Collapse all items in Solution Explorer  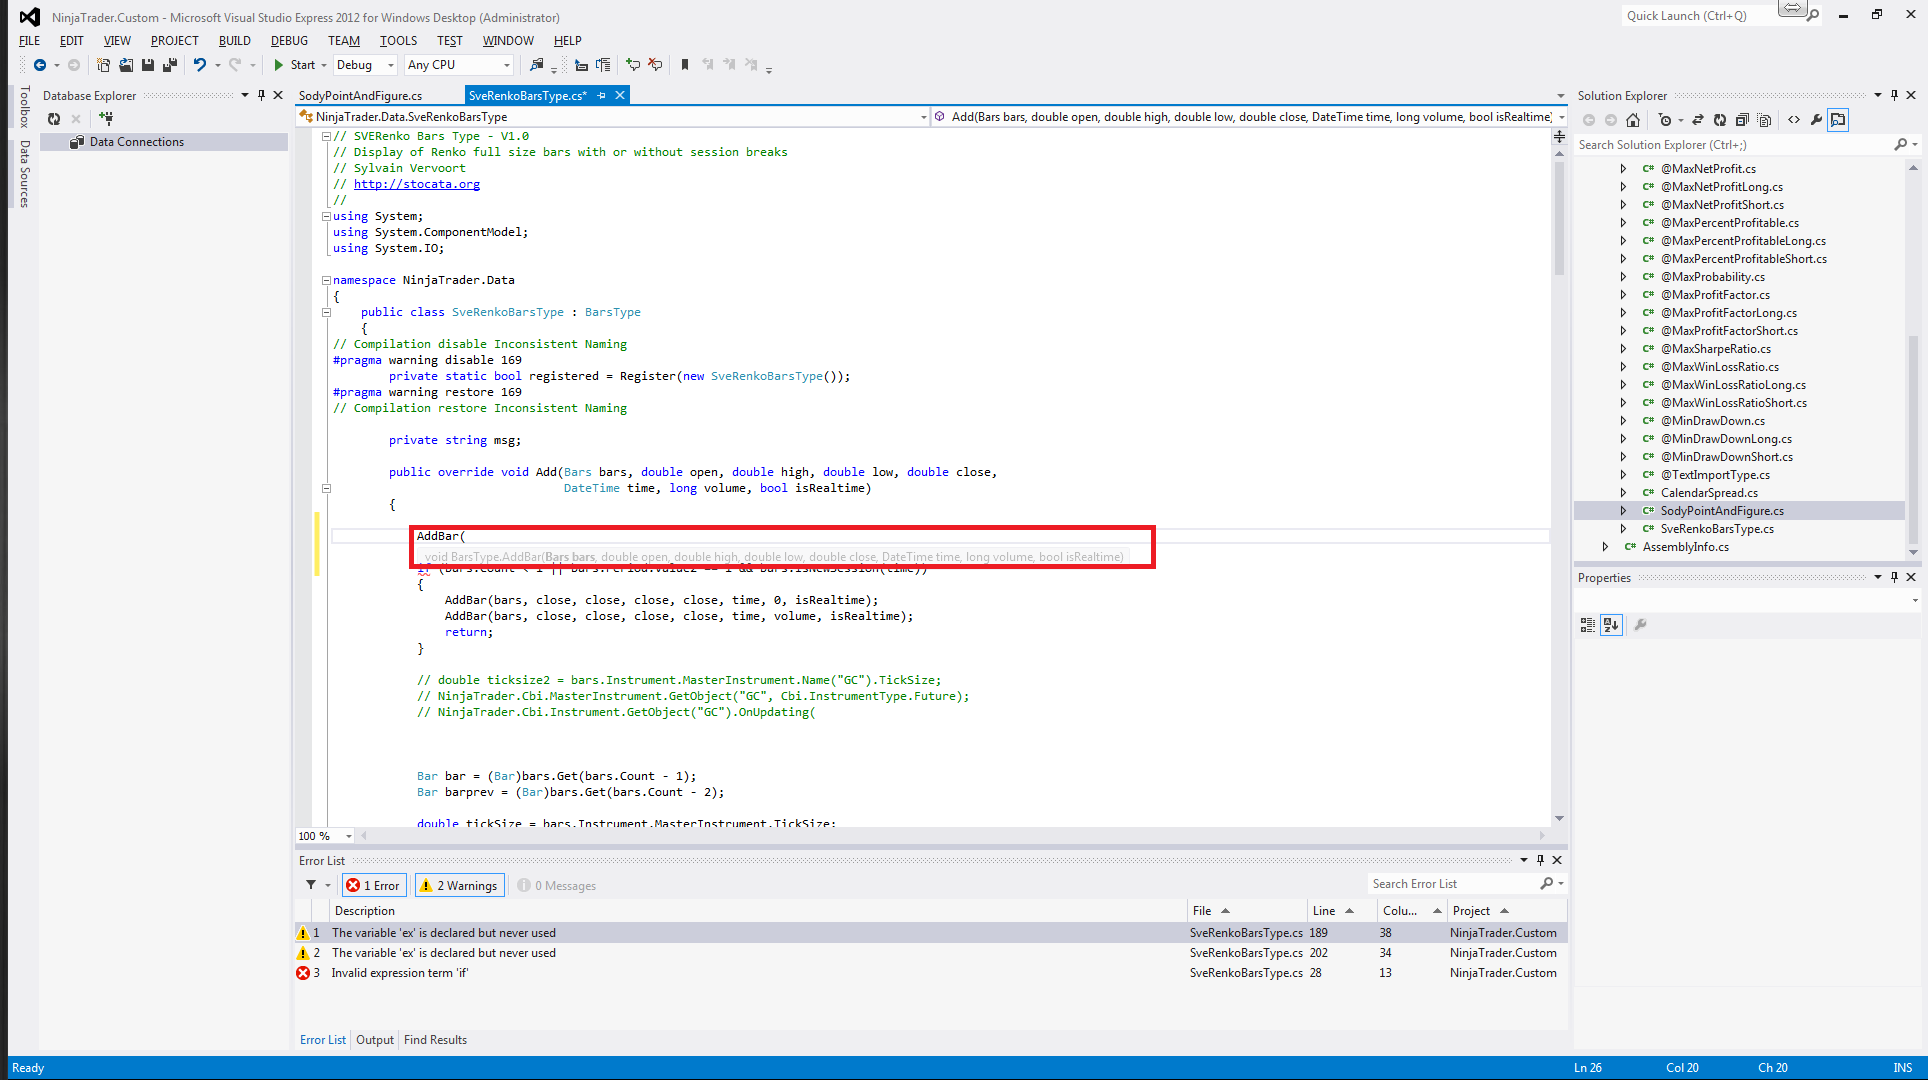click(x=1742, y=120)
